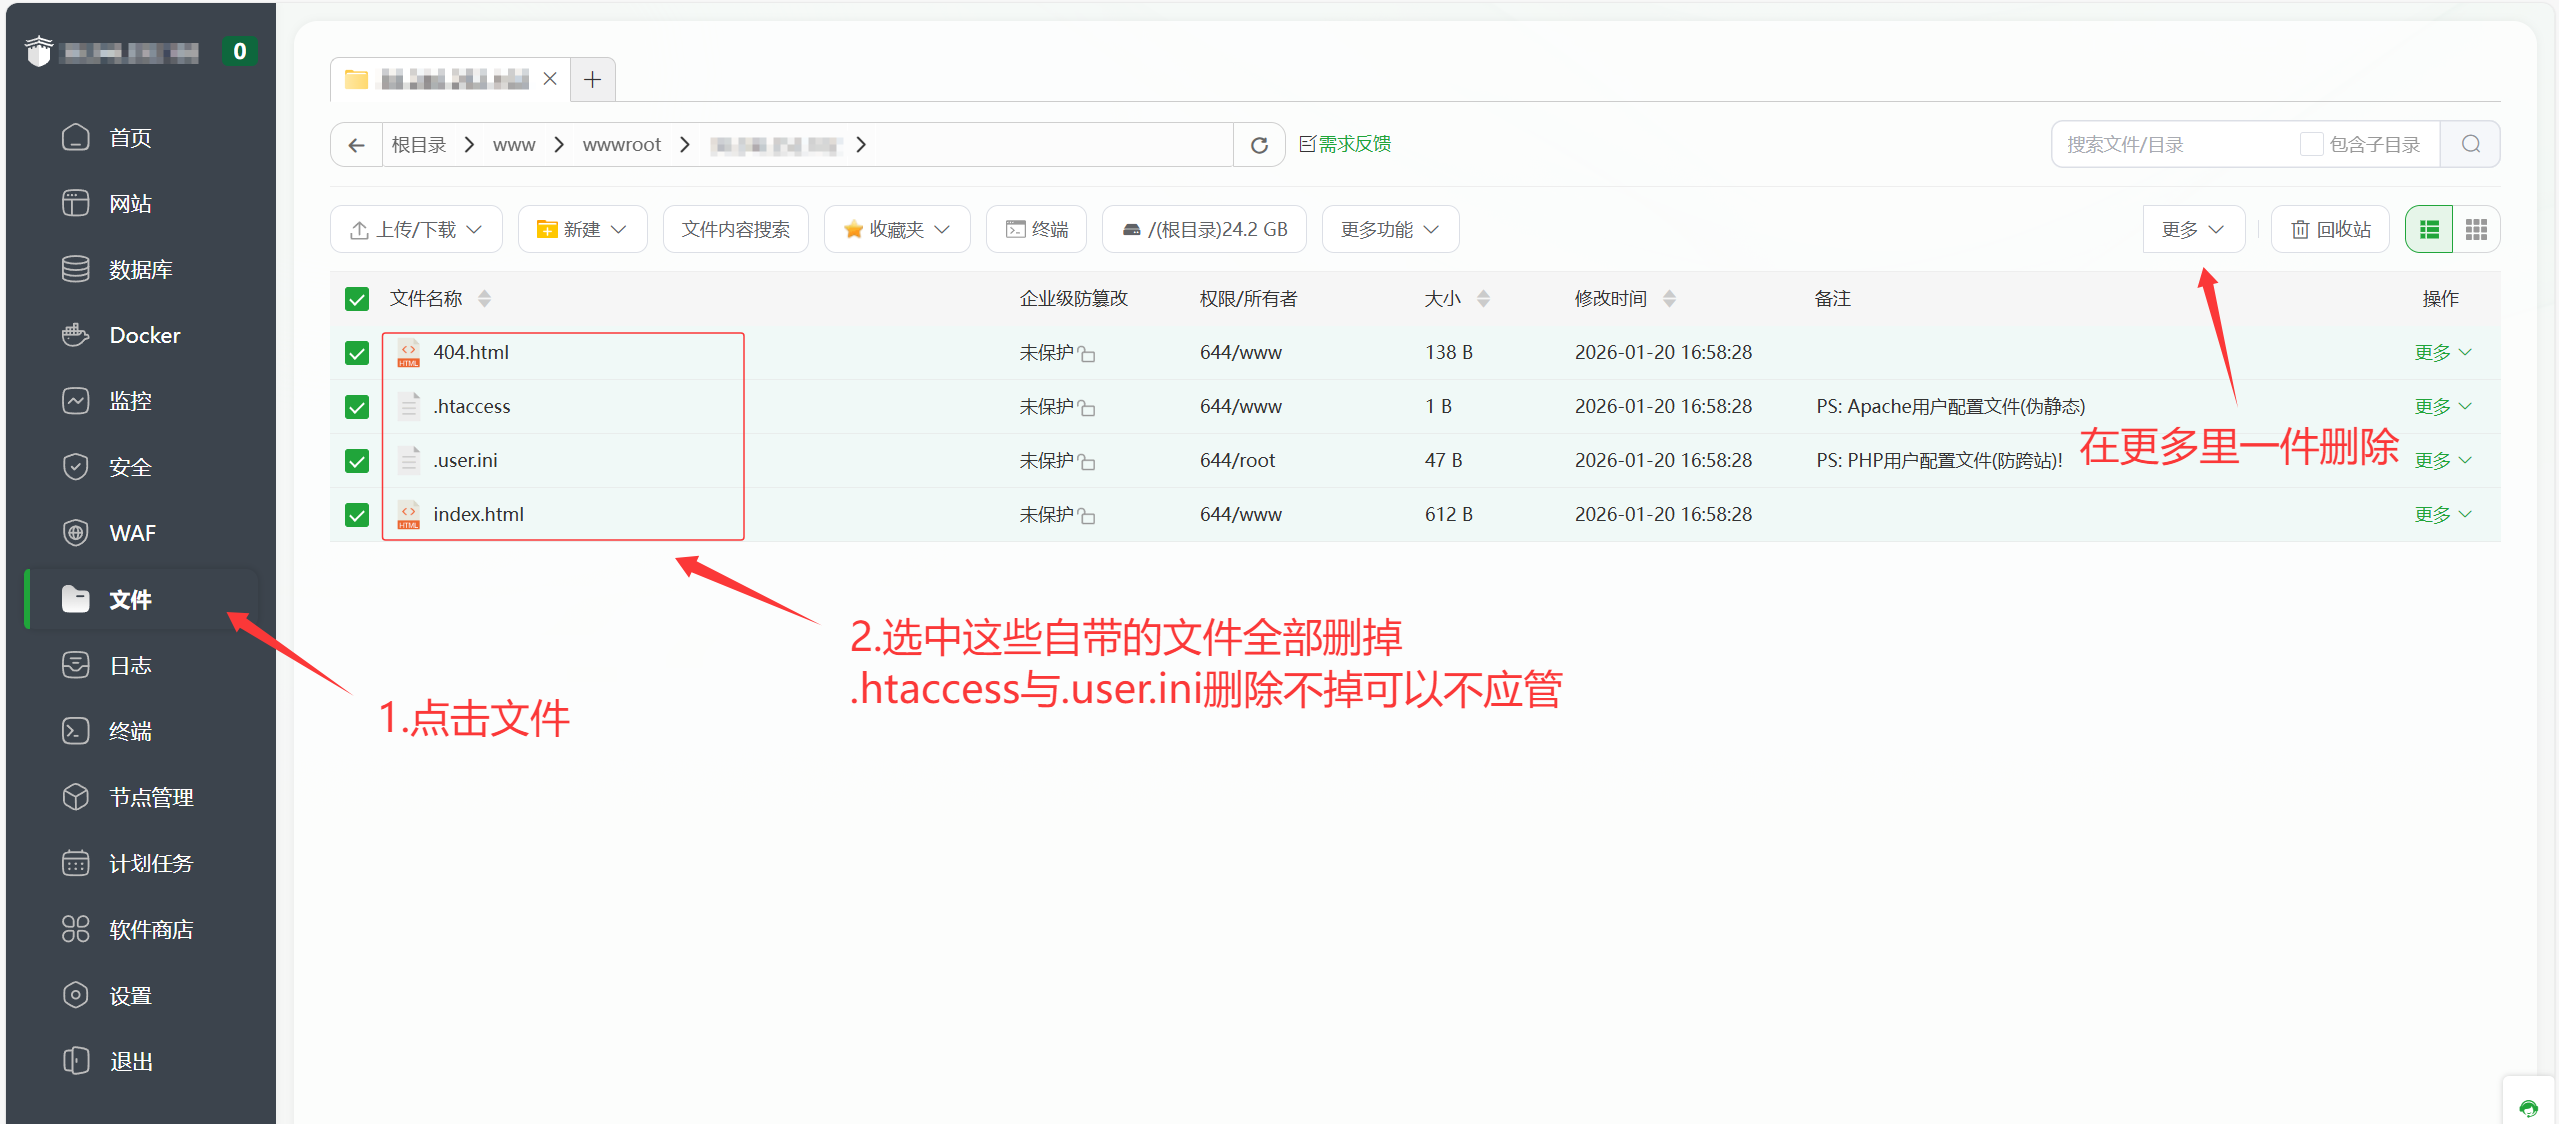This screenshot has width=2559, height=1124.
Task: Uncheck the index.html checkbox
Action: click(357, 515)
